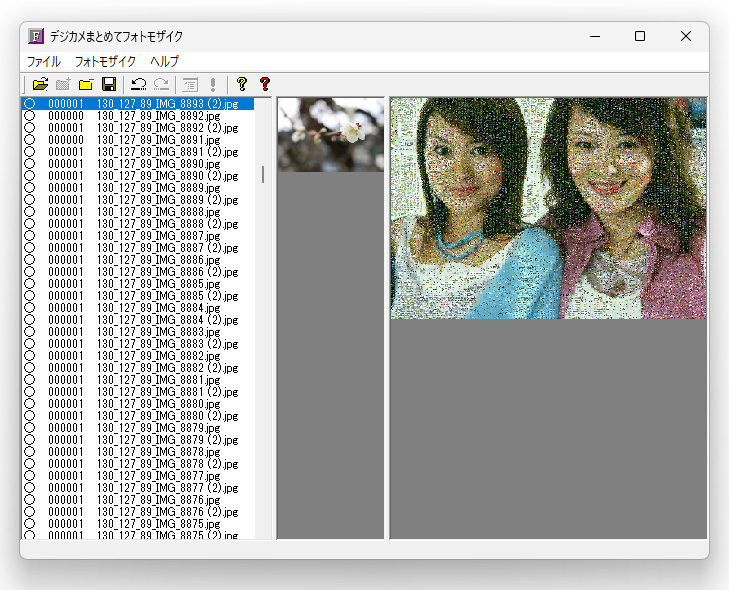Toggle the circle beside IMG_8889.jpg
Image resolution: width=729 pixels, height=590 pixels.
(x=30, y=188)
